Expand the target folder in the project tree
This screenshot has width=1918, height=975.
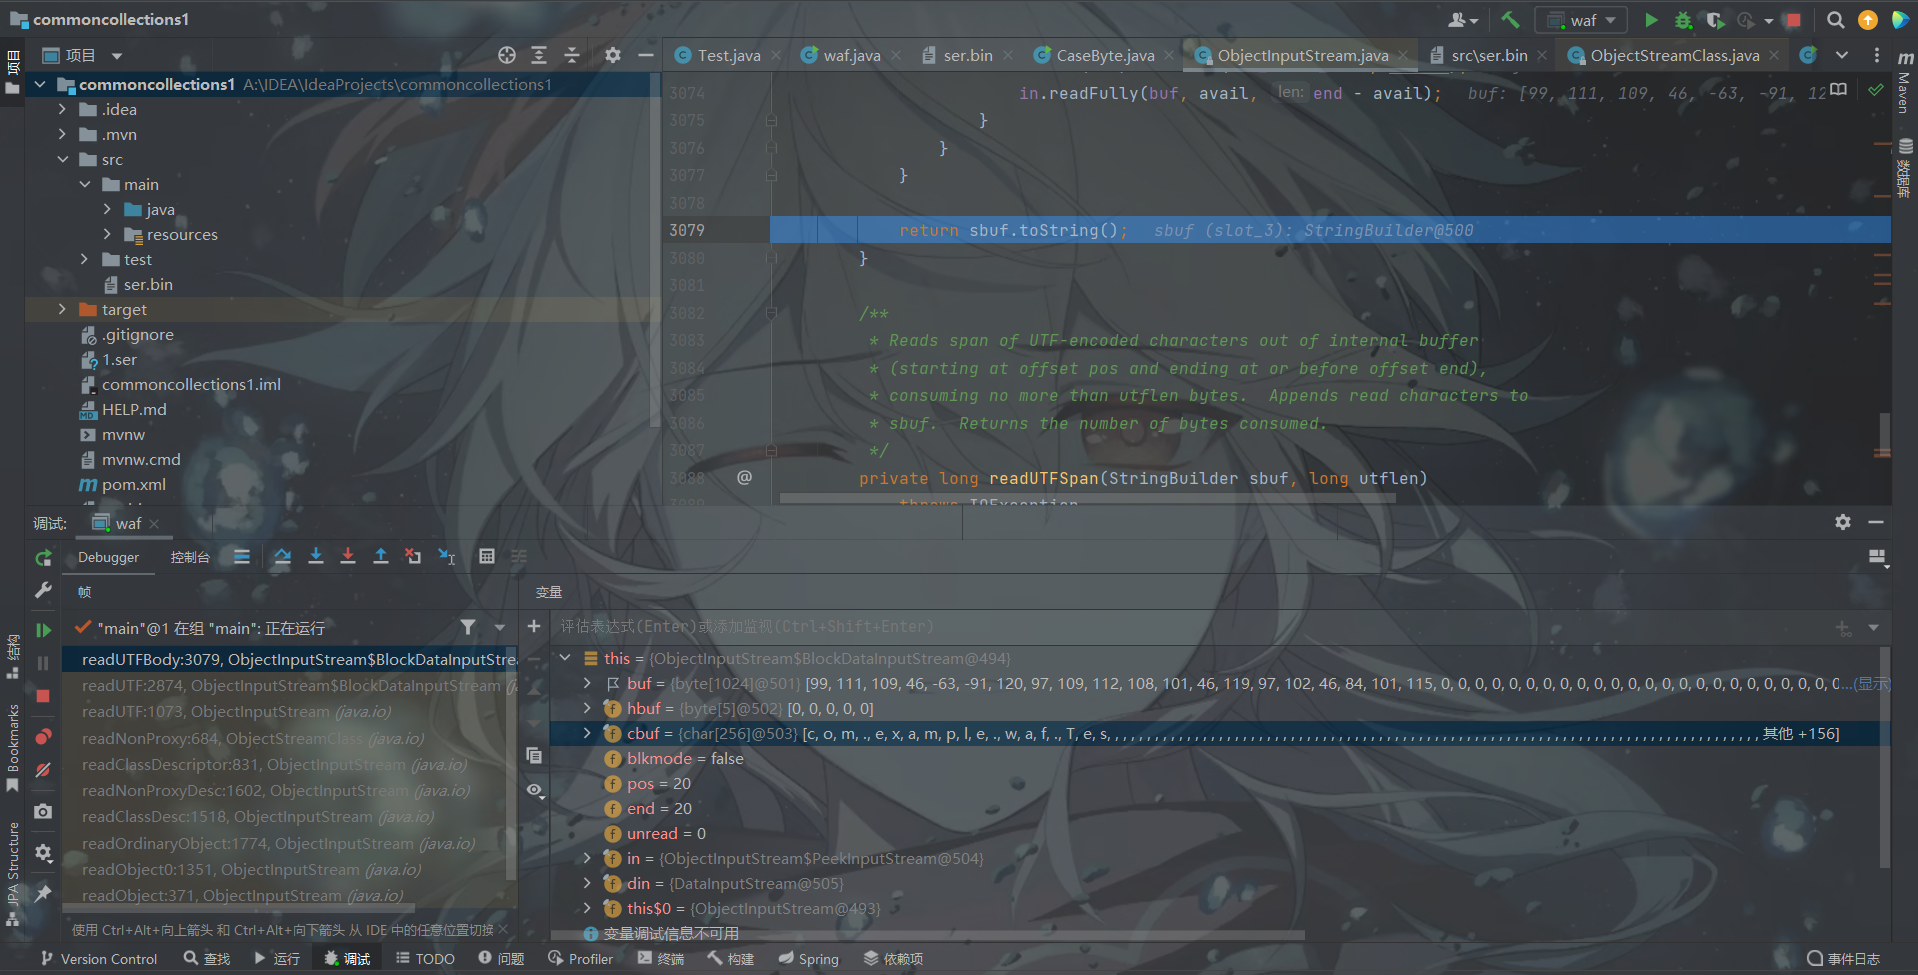point(62,310)
